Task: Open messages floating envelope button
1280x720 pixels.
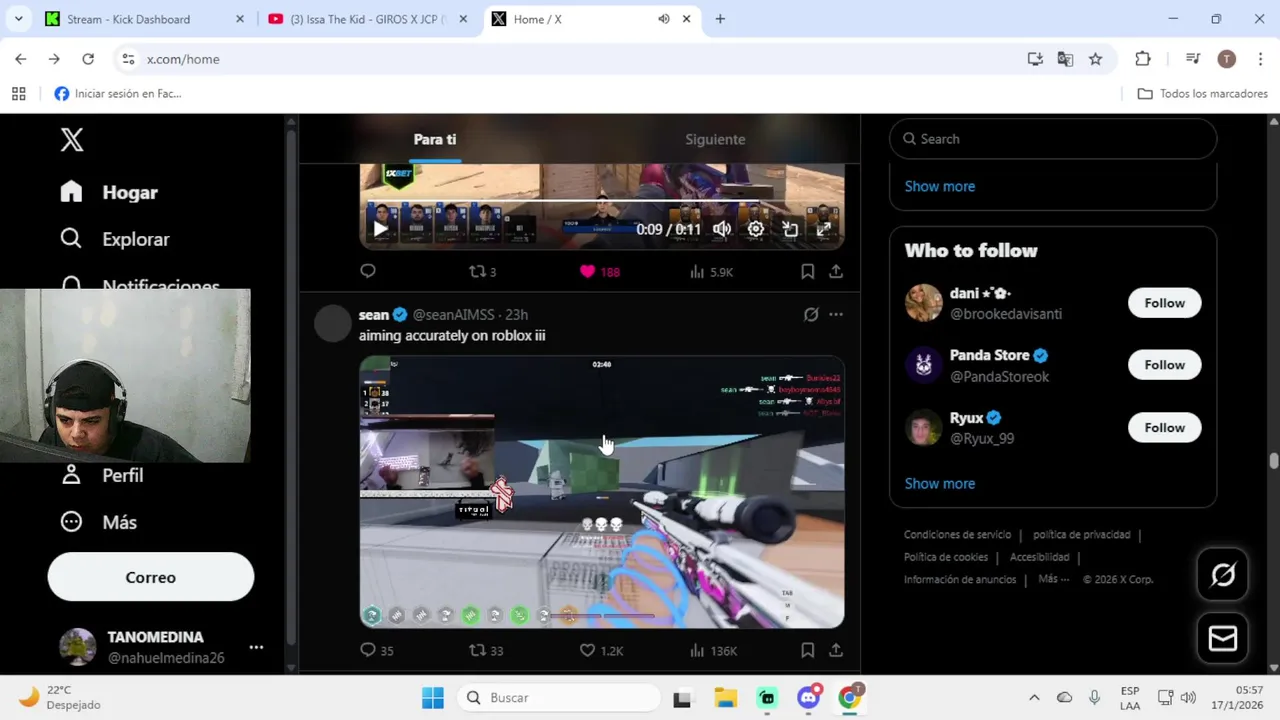Action: click(1223, 638)
